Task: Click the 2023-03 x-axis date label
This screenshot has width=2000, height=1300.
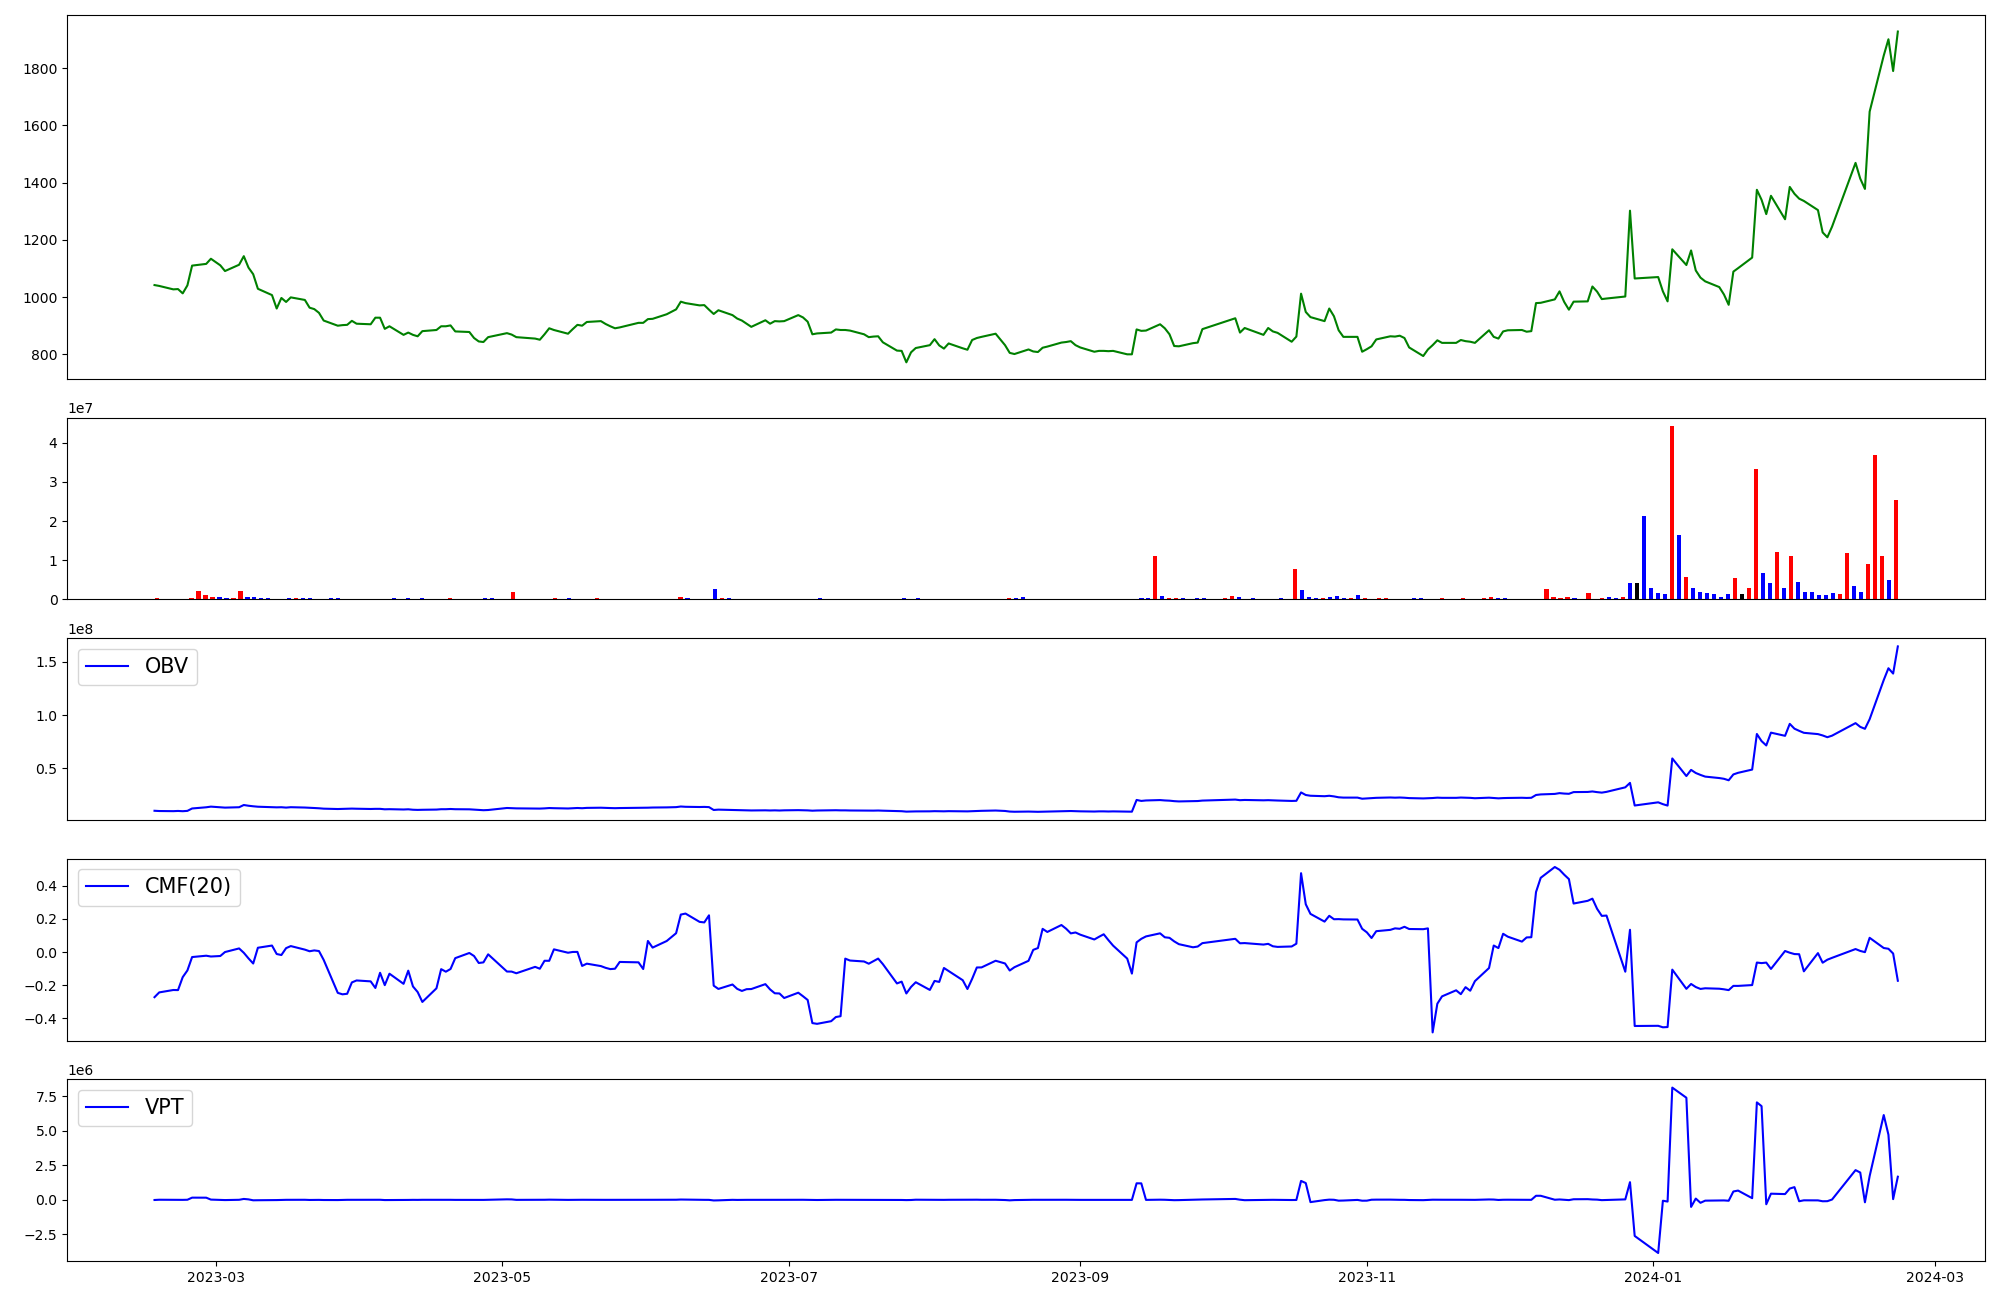Action: point(216,1277)
